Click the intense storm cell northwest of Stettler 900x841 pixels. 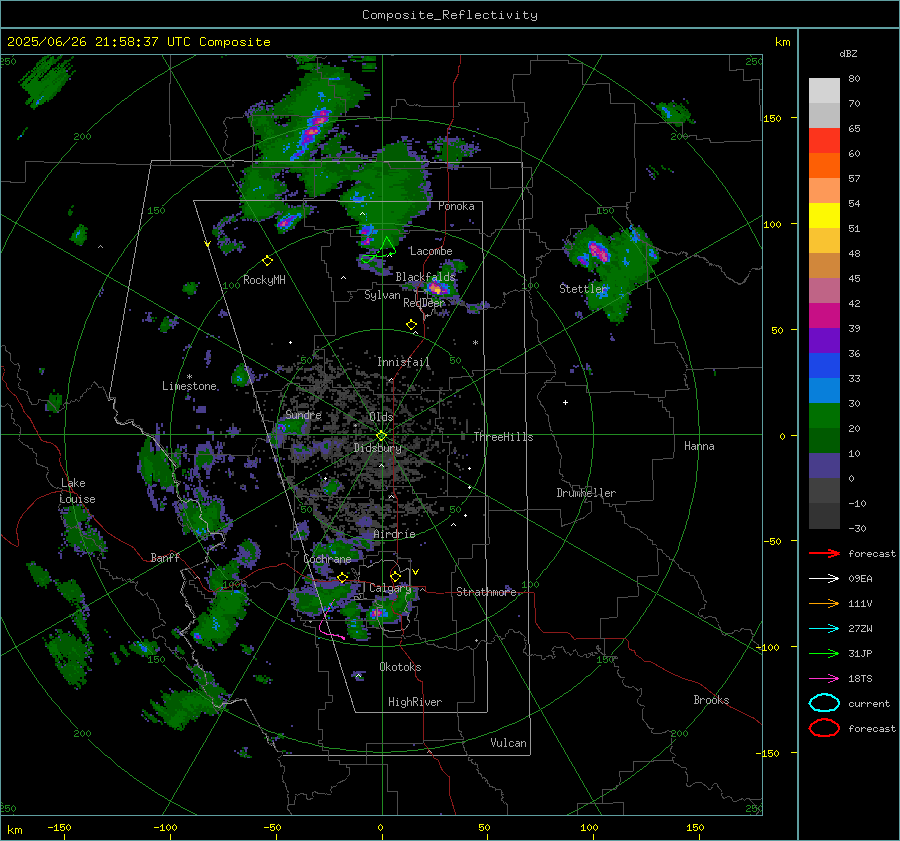point(598,251)
